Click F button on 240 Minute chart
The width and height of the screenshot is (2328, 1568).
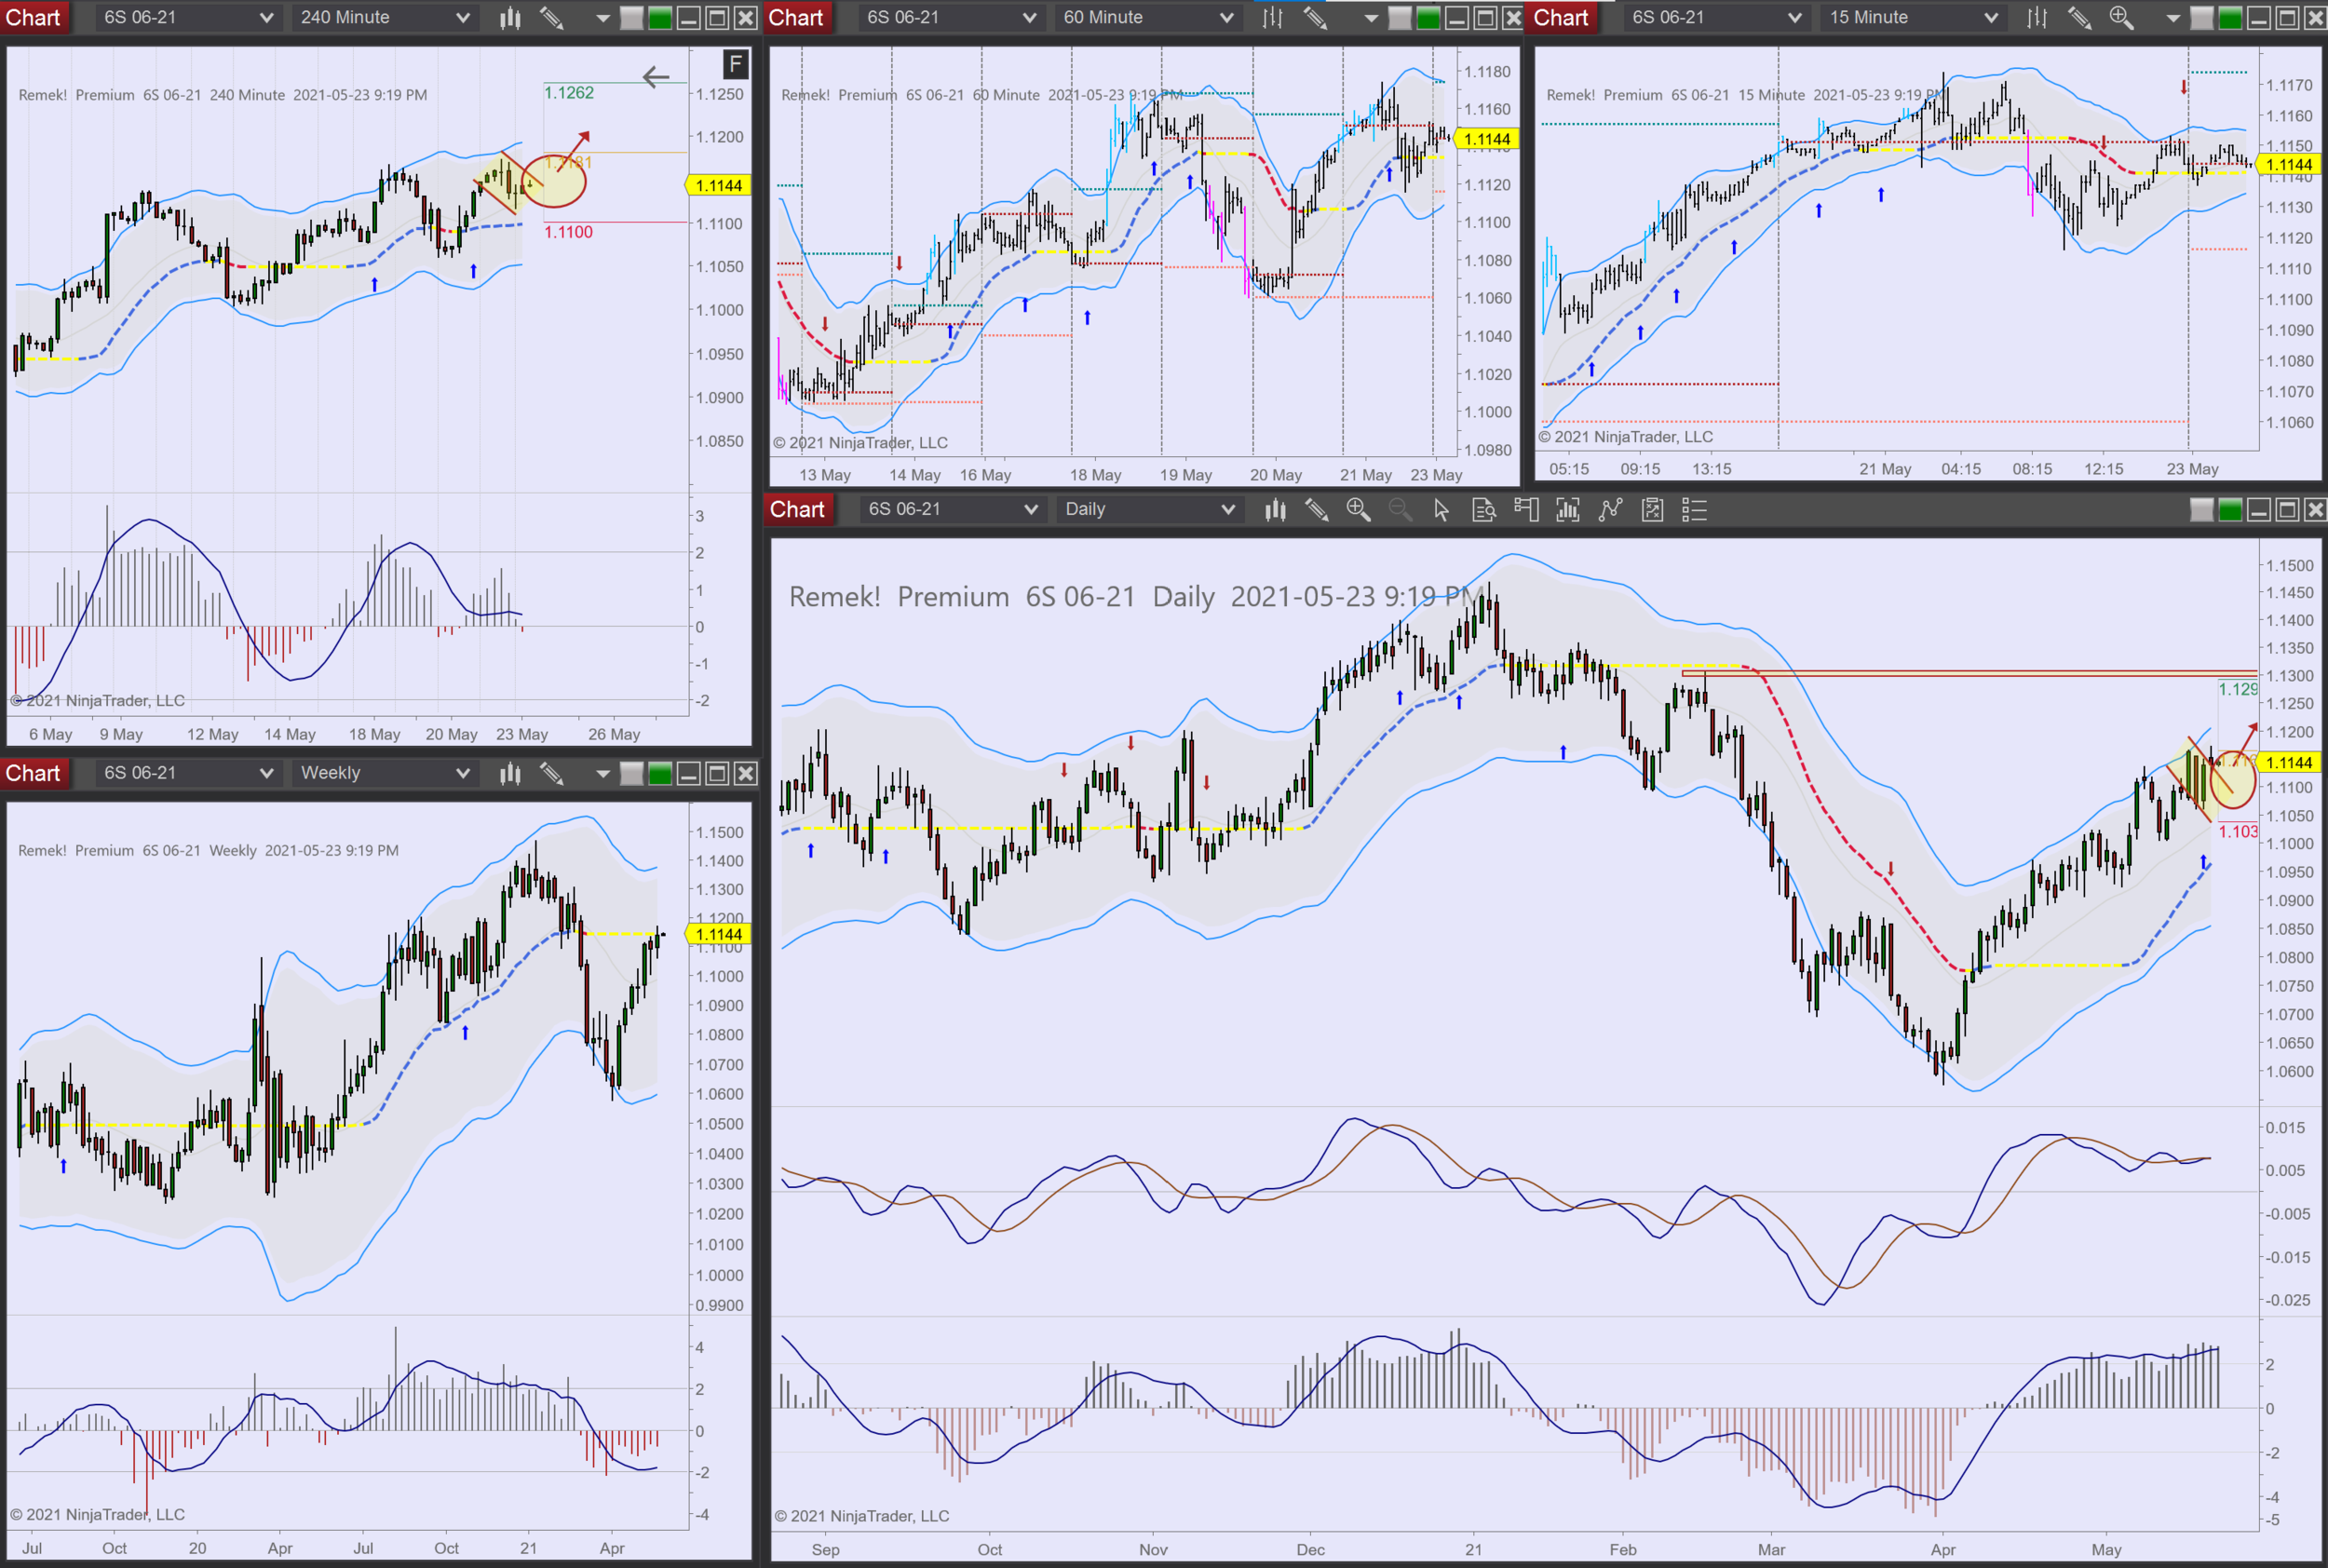pyautogui.click(x=735, y=65)
